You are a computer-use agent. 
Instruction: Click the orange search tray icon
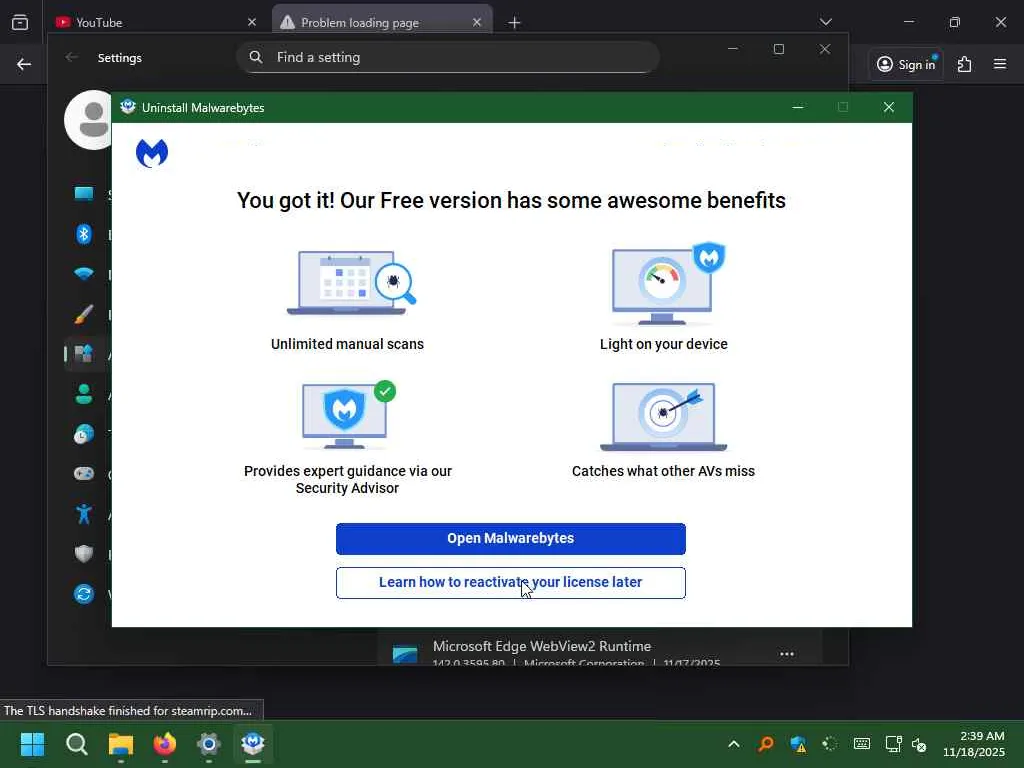pyautogui.click(x=766, y=744)
